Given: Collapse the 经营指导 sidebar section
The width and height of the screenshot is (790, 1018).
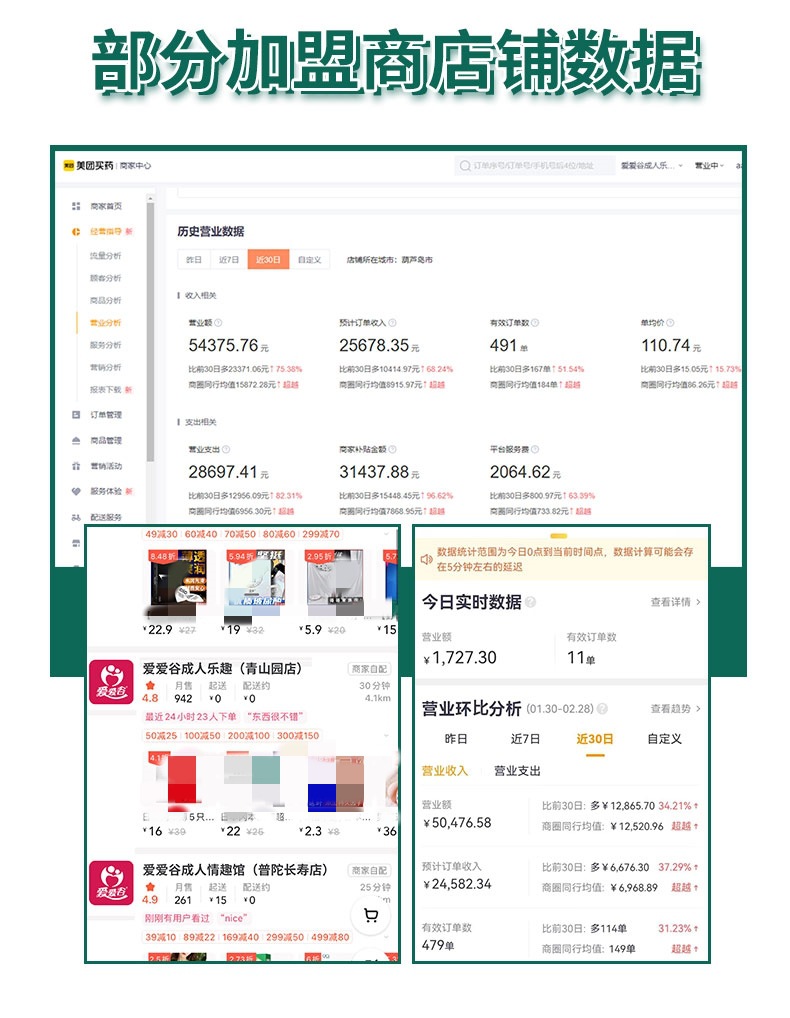Looking at the screenshot, I should pos(104,232).
